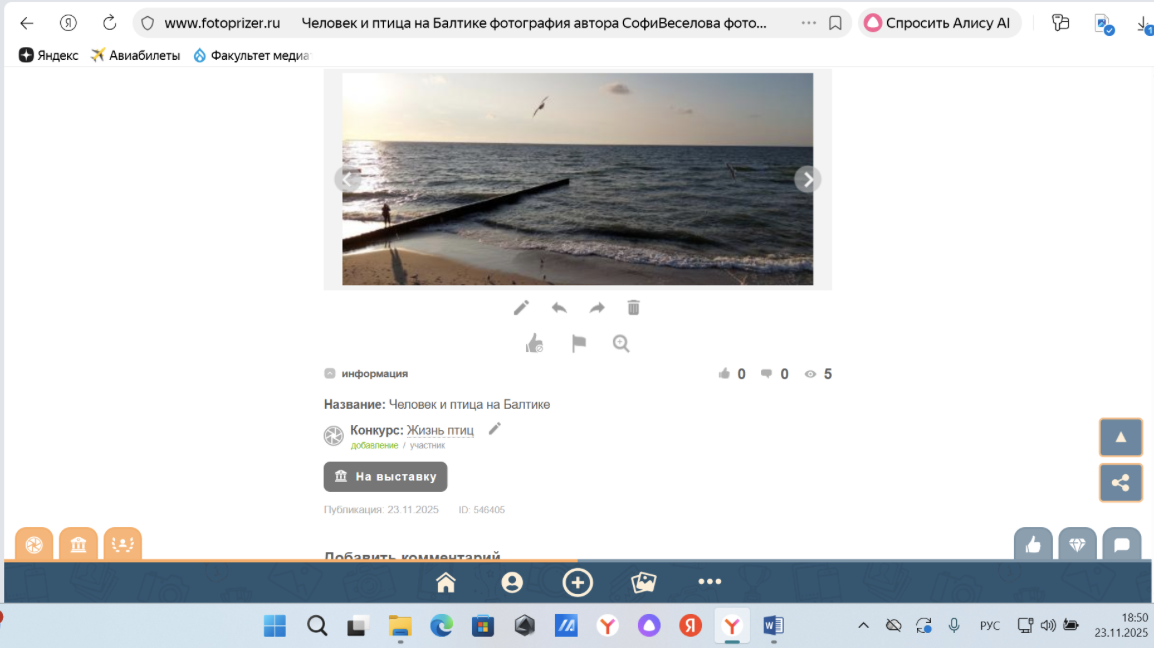
Task: Show next photo with right chevron arrow
Action: pos(807,179)
